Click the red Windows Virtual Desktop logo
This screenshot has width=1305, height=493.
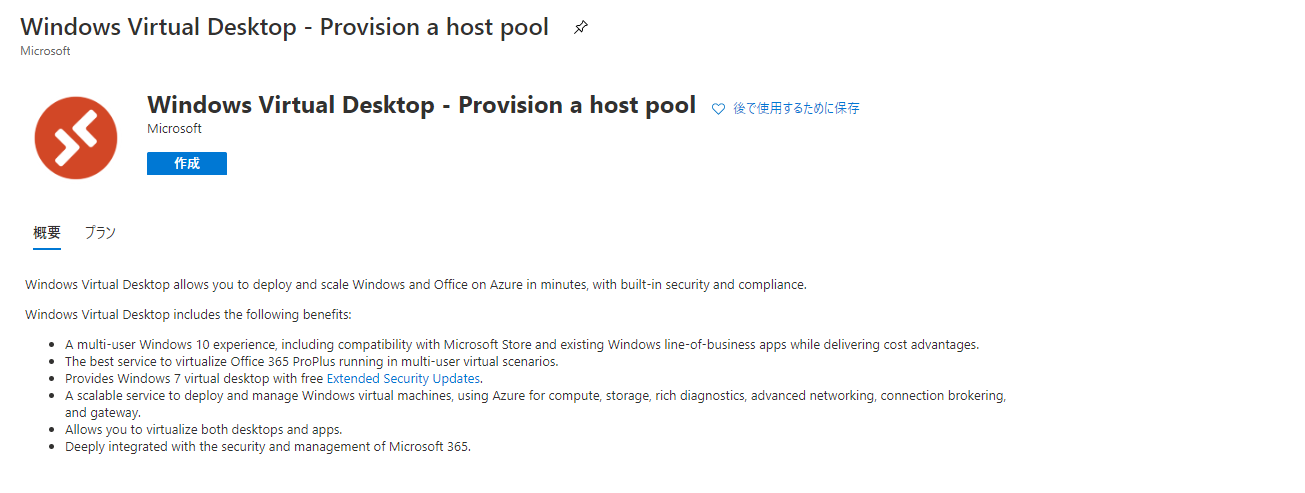click(77, 138)
